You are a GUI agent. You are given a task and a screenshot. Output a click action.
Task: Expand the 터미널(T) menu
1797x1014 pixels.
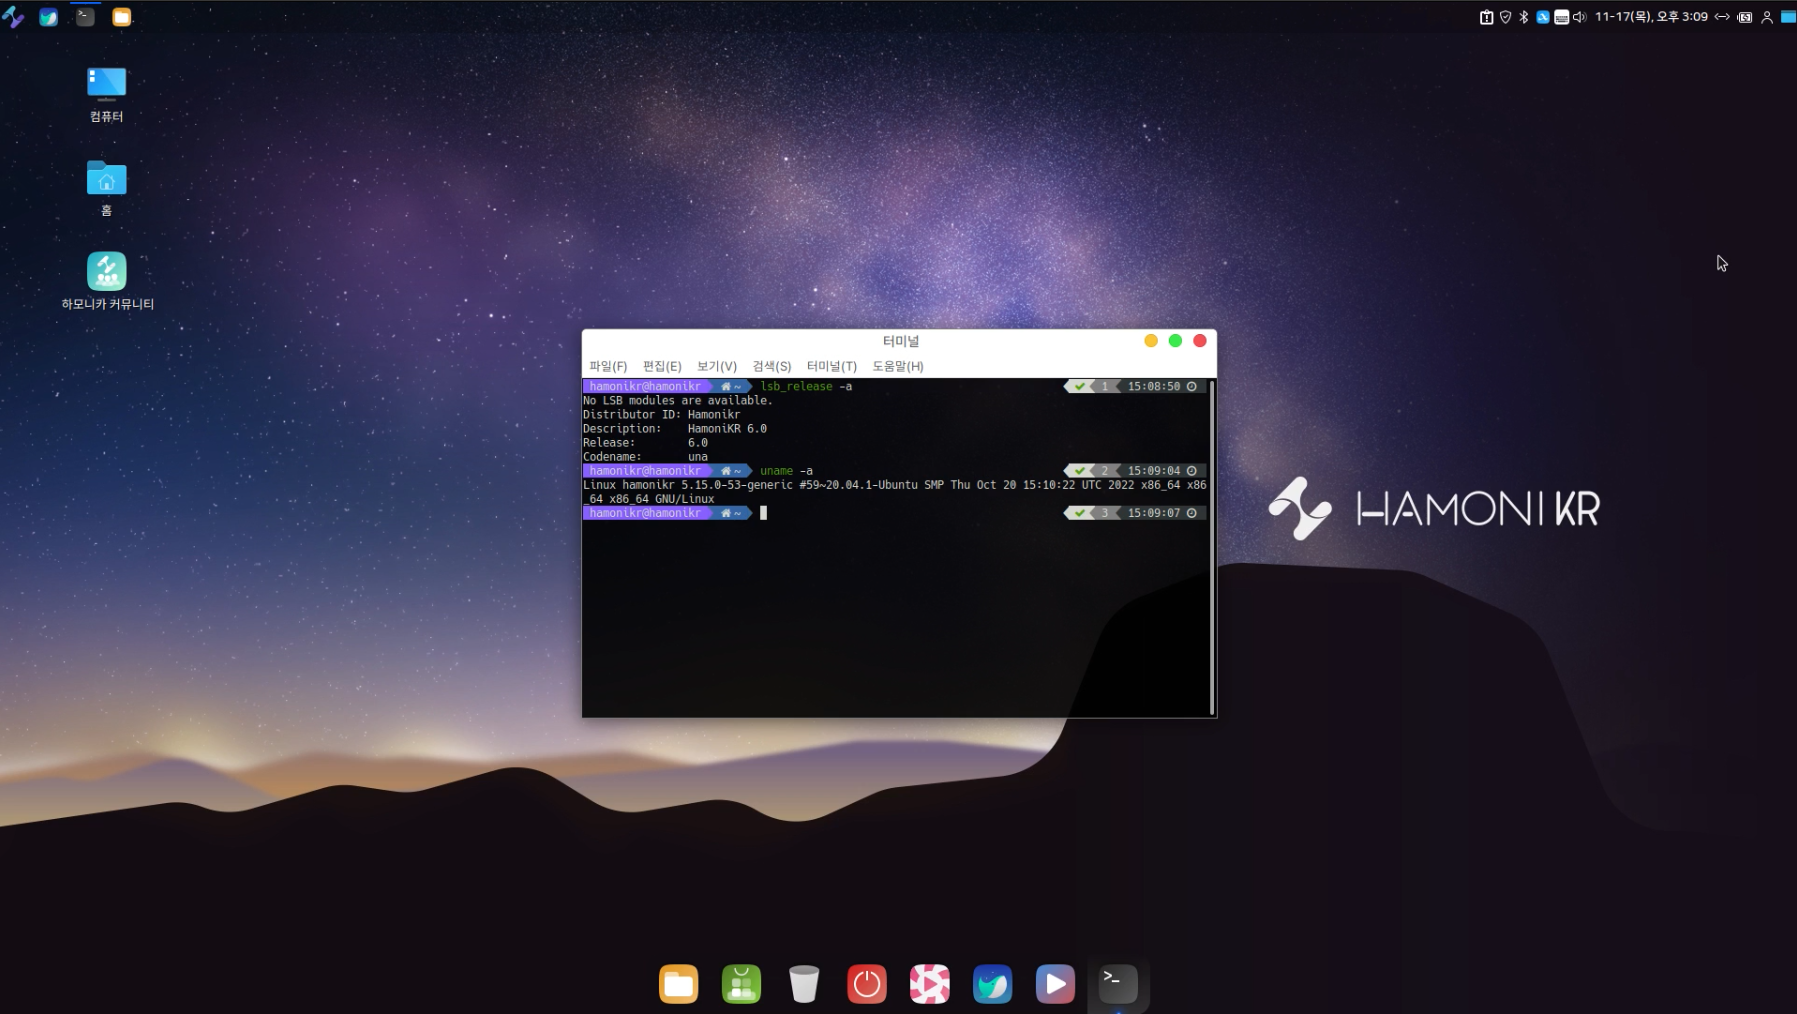[831, 366]
